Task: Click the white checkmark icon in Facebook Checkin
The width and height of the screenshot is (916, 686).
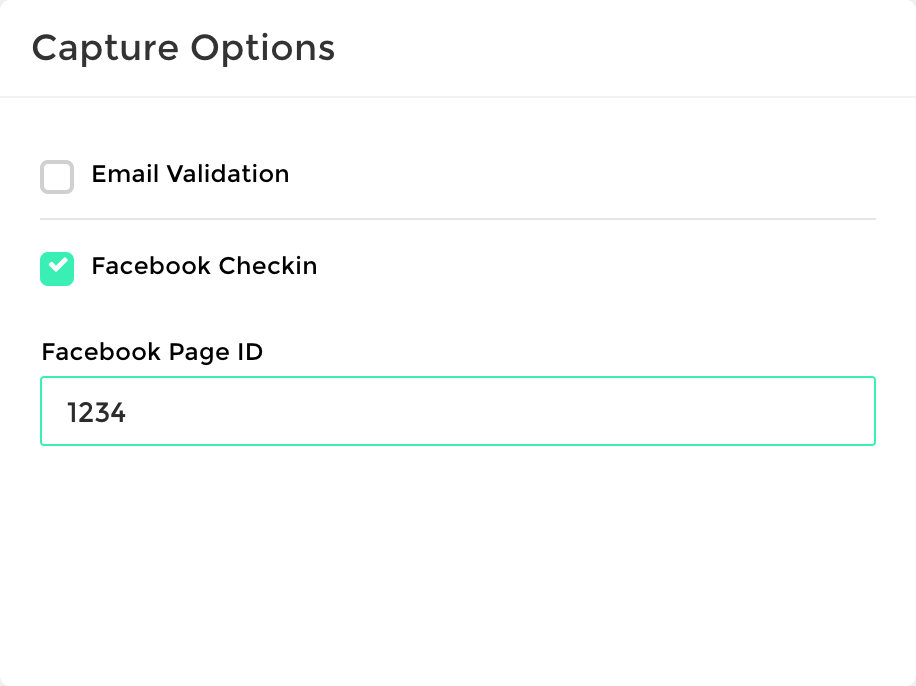Action: (58, 266)
